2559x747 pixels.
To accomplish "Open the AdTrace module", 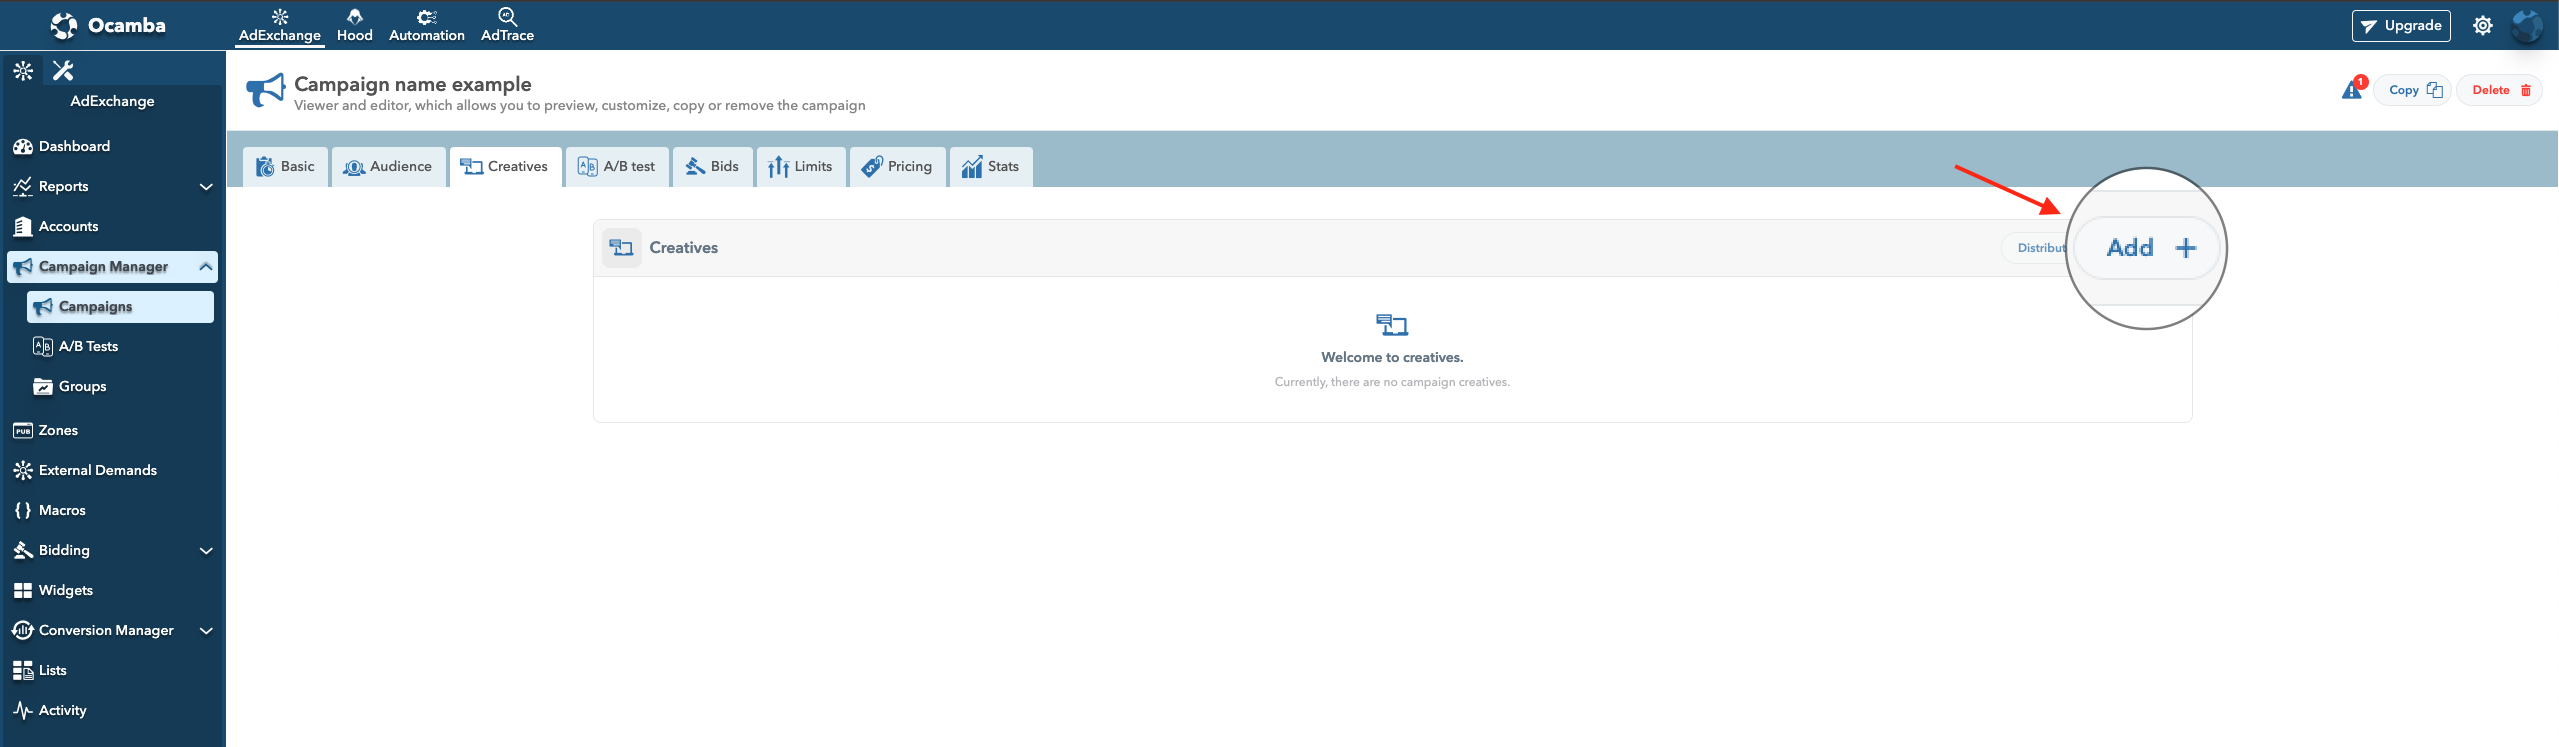I will [507, 25].
